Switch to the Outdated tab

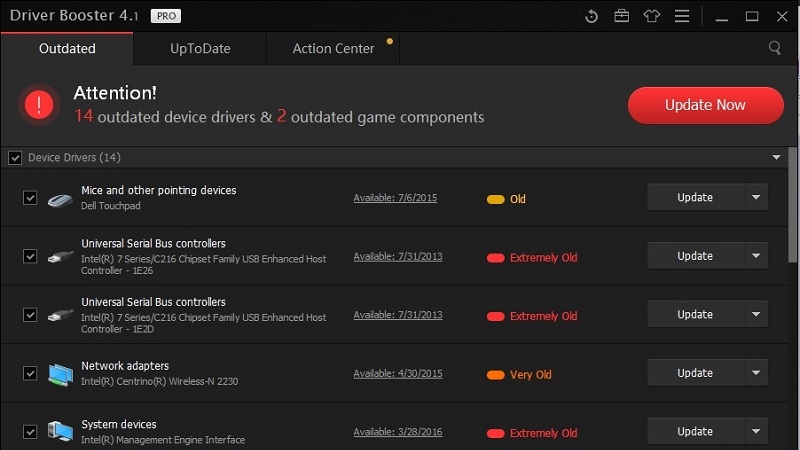67,49
